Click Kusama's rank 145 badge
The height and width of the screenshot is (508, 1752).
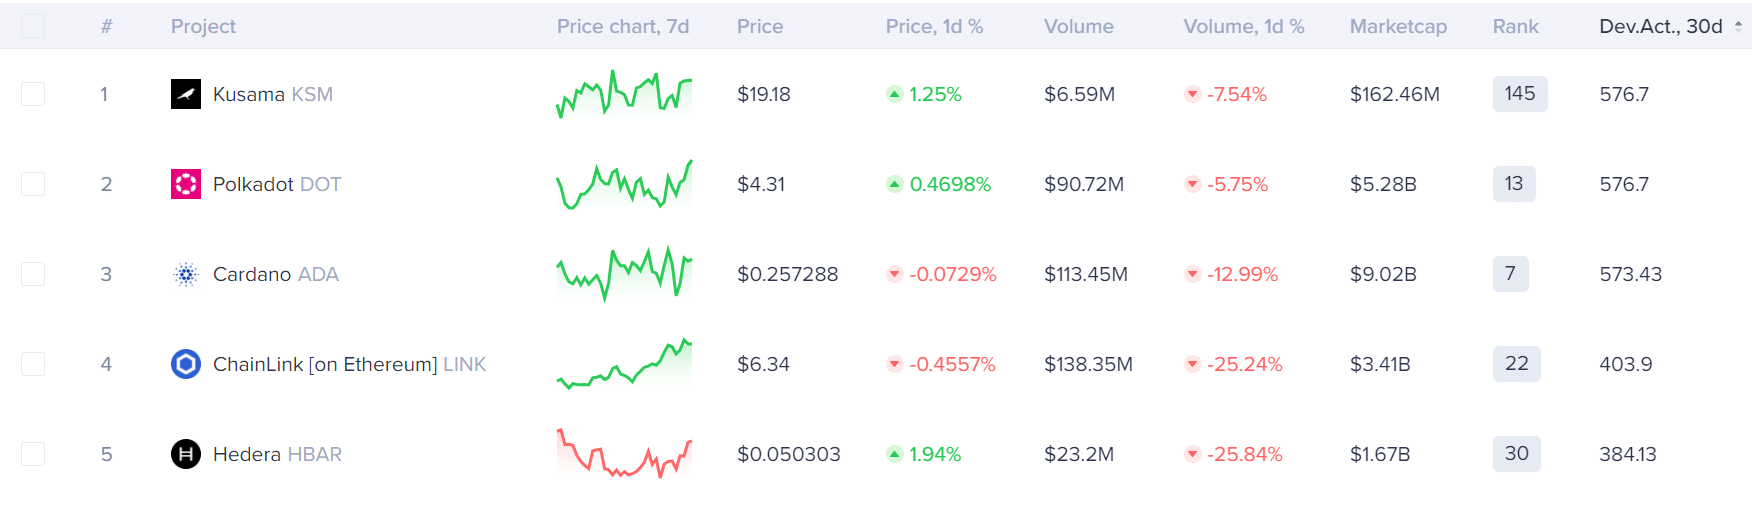pos(1519,94)
